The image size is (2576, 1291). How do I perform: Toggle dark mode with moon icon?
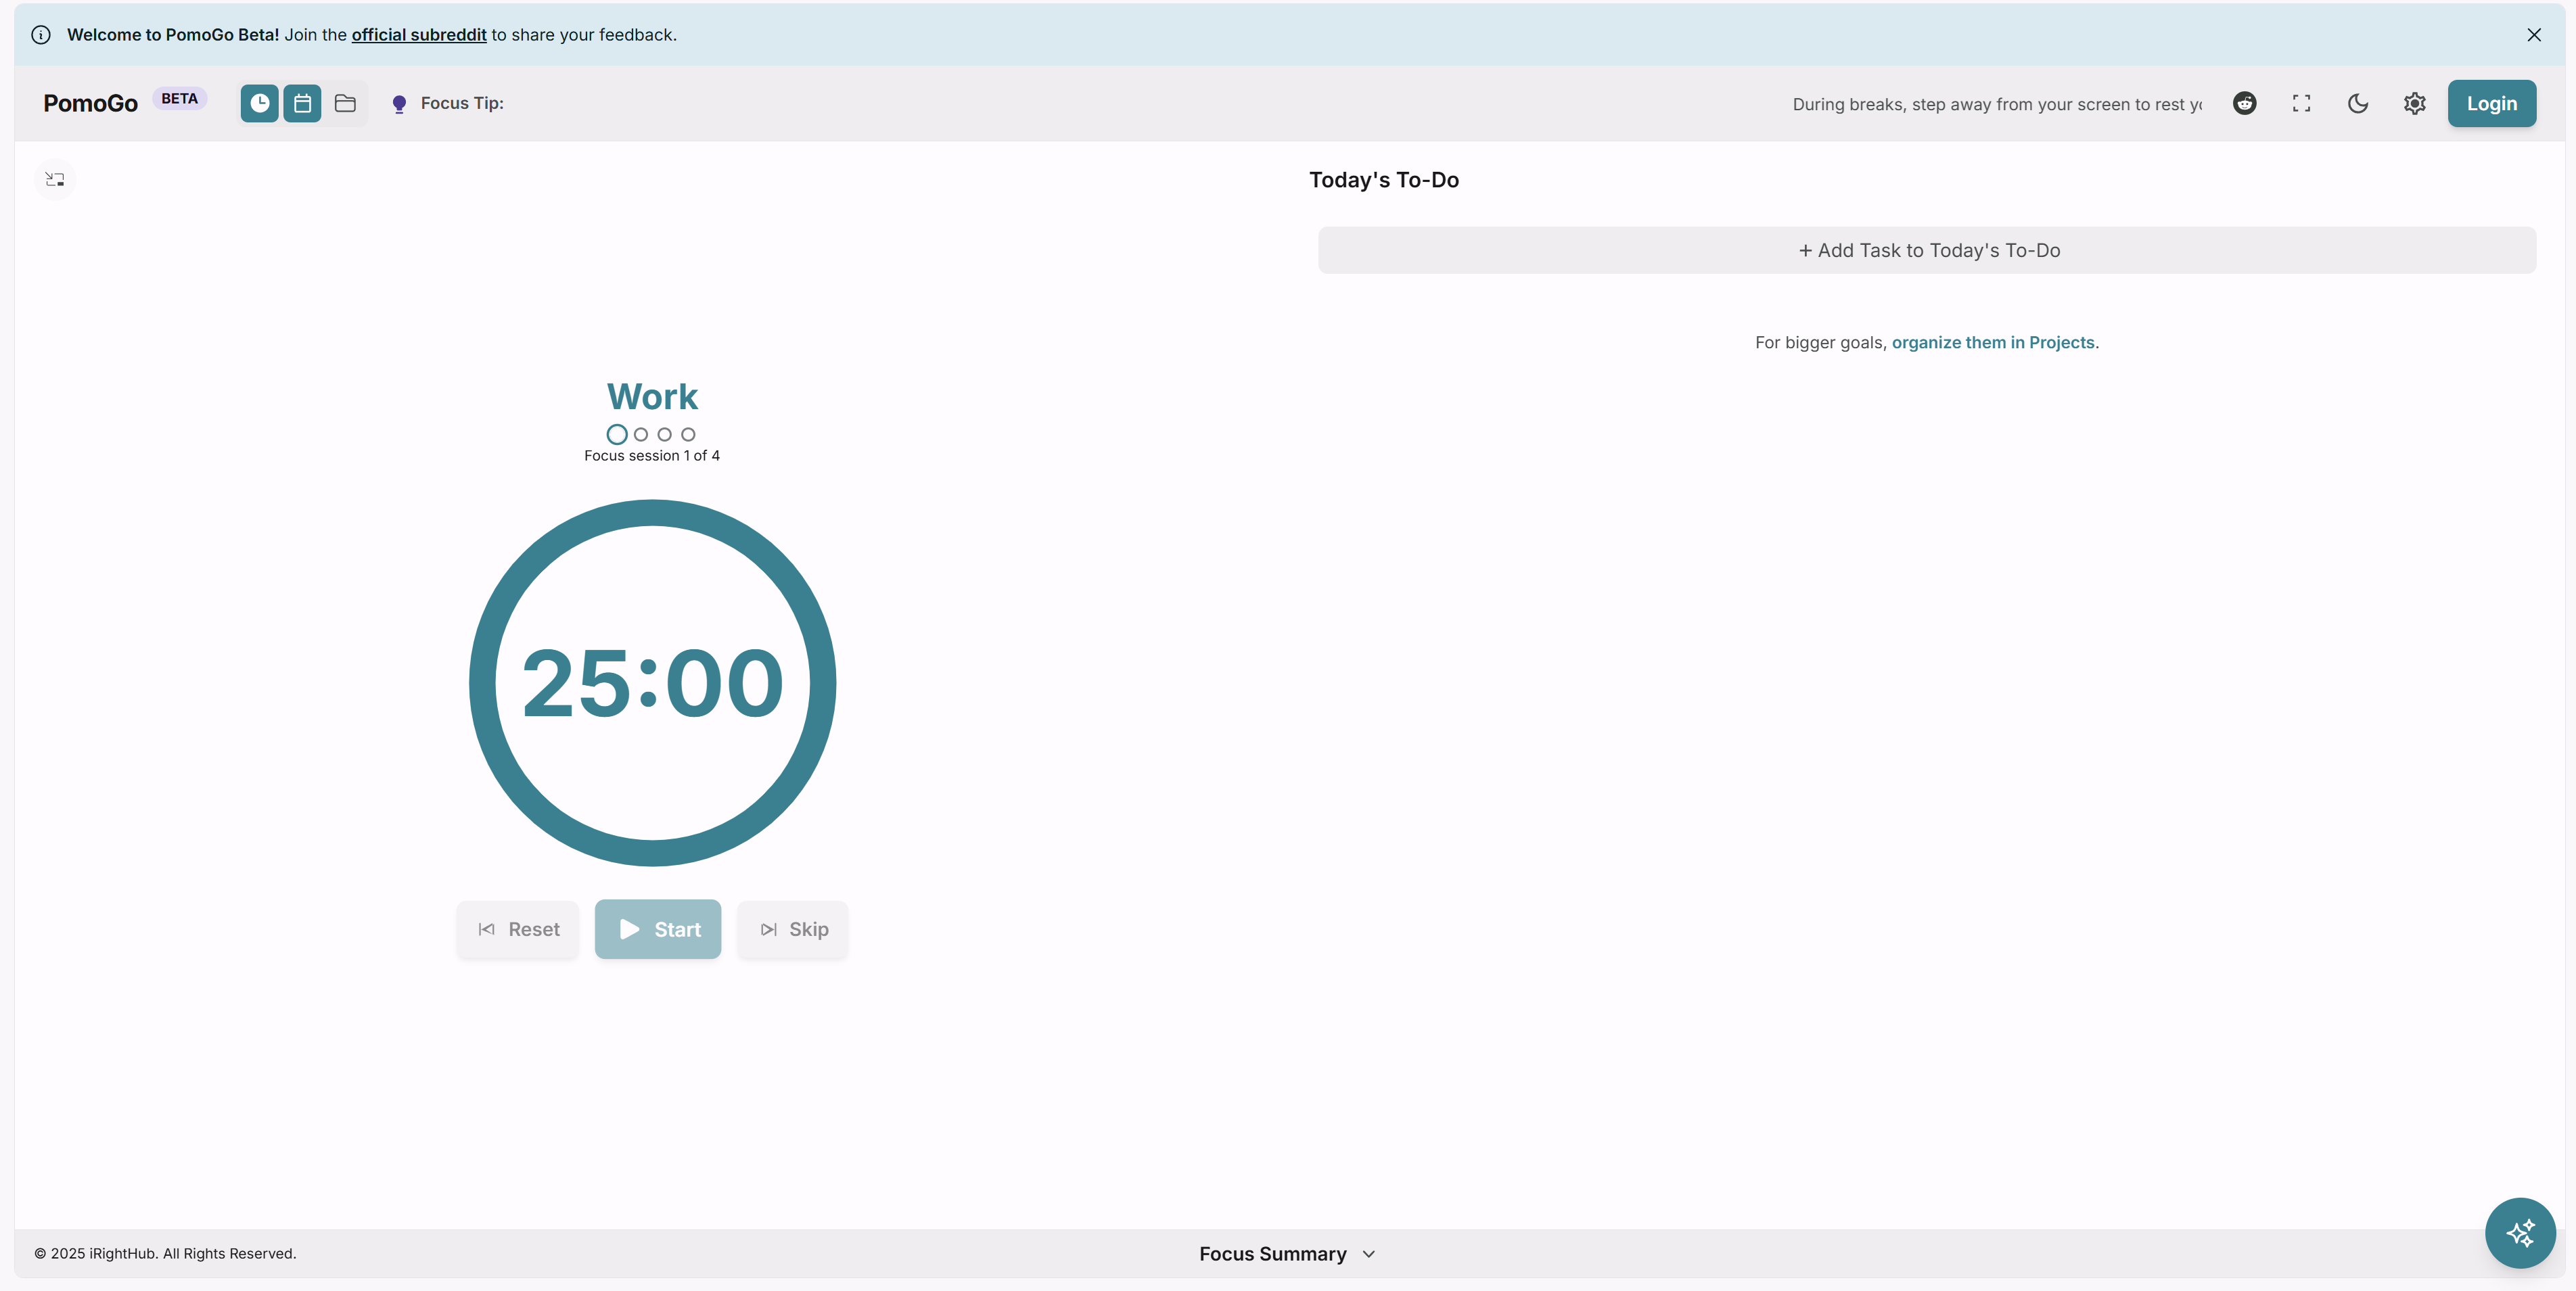tap(2357, 103)
